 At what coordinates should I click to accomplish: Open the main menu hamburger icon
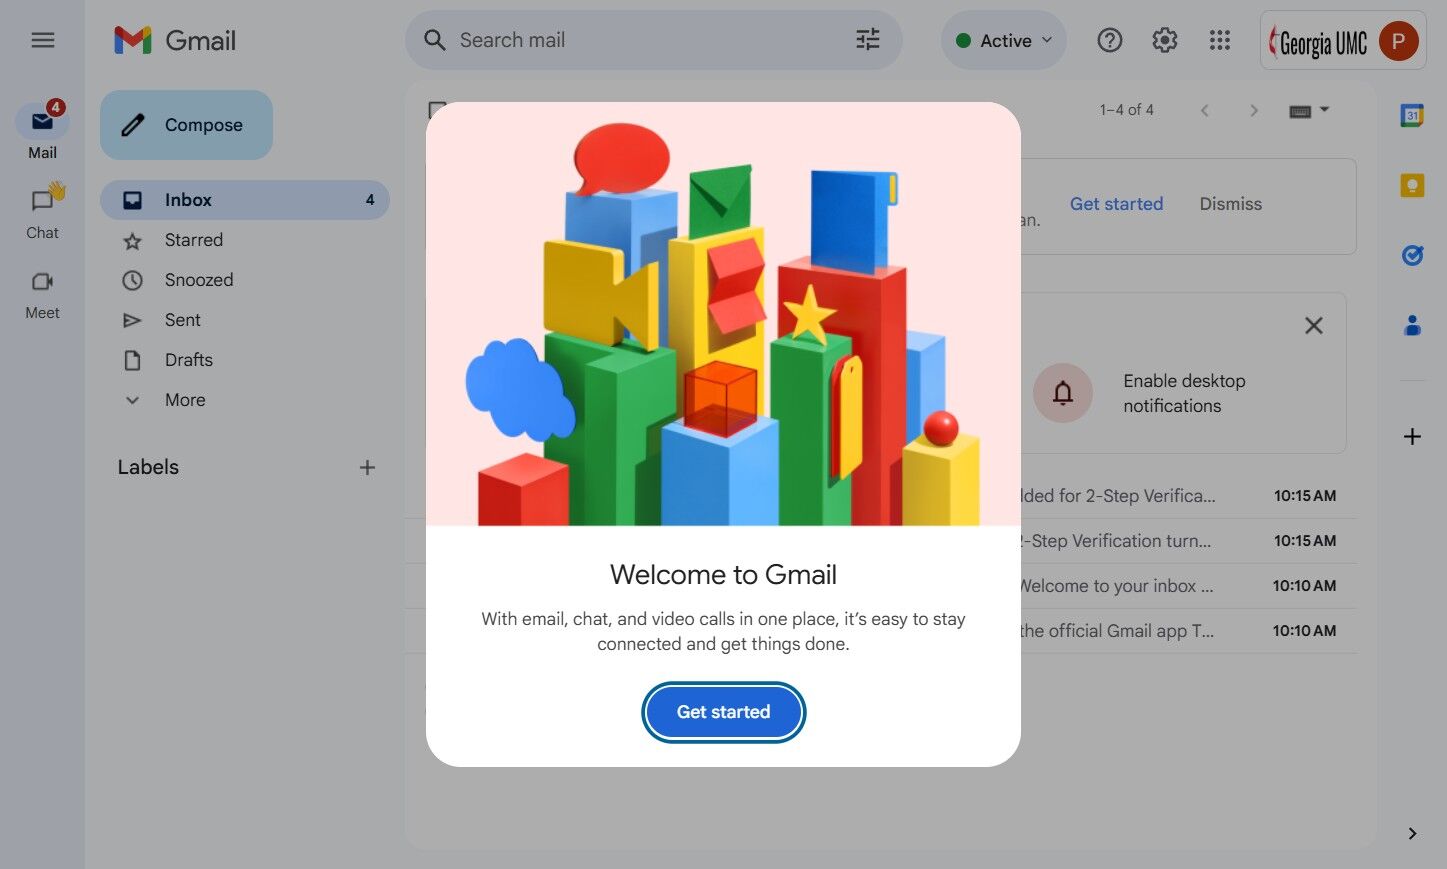tap(42, 40)
